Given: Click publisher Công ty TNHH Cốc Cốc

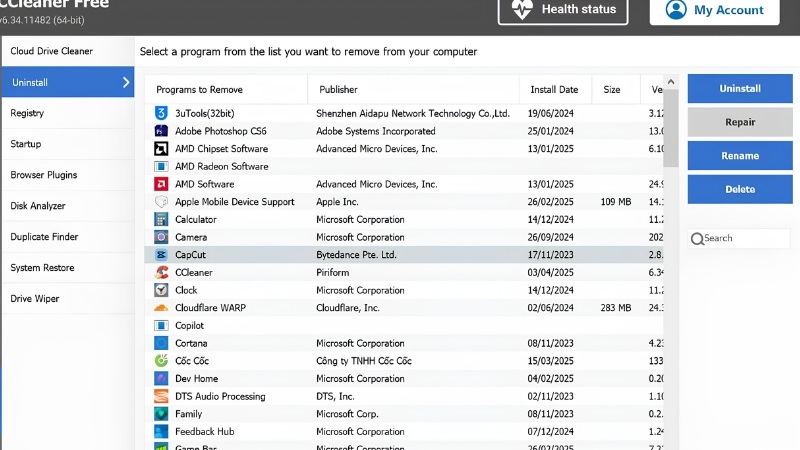Looking at the screenshot, I should 364,361.
